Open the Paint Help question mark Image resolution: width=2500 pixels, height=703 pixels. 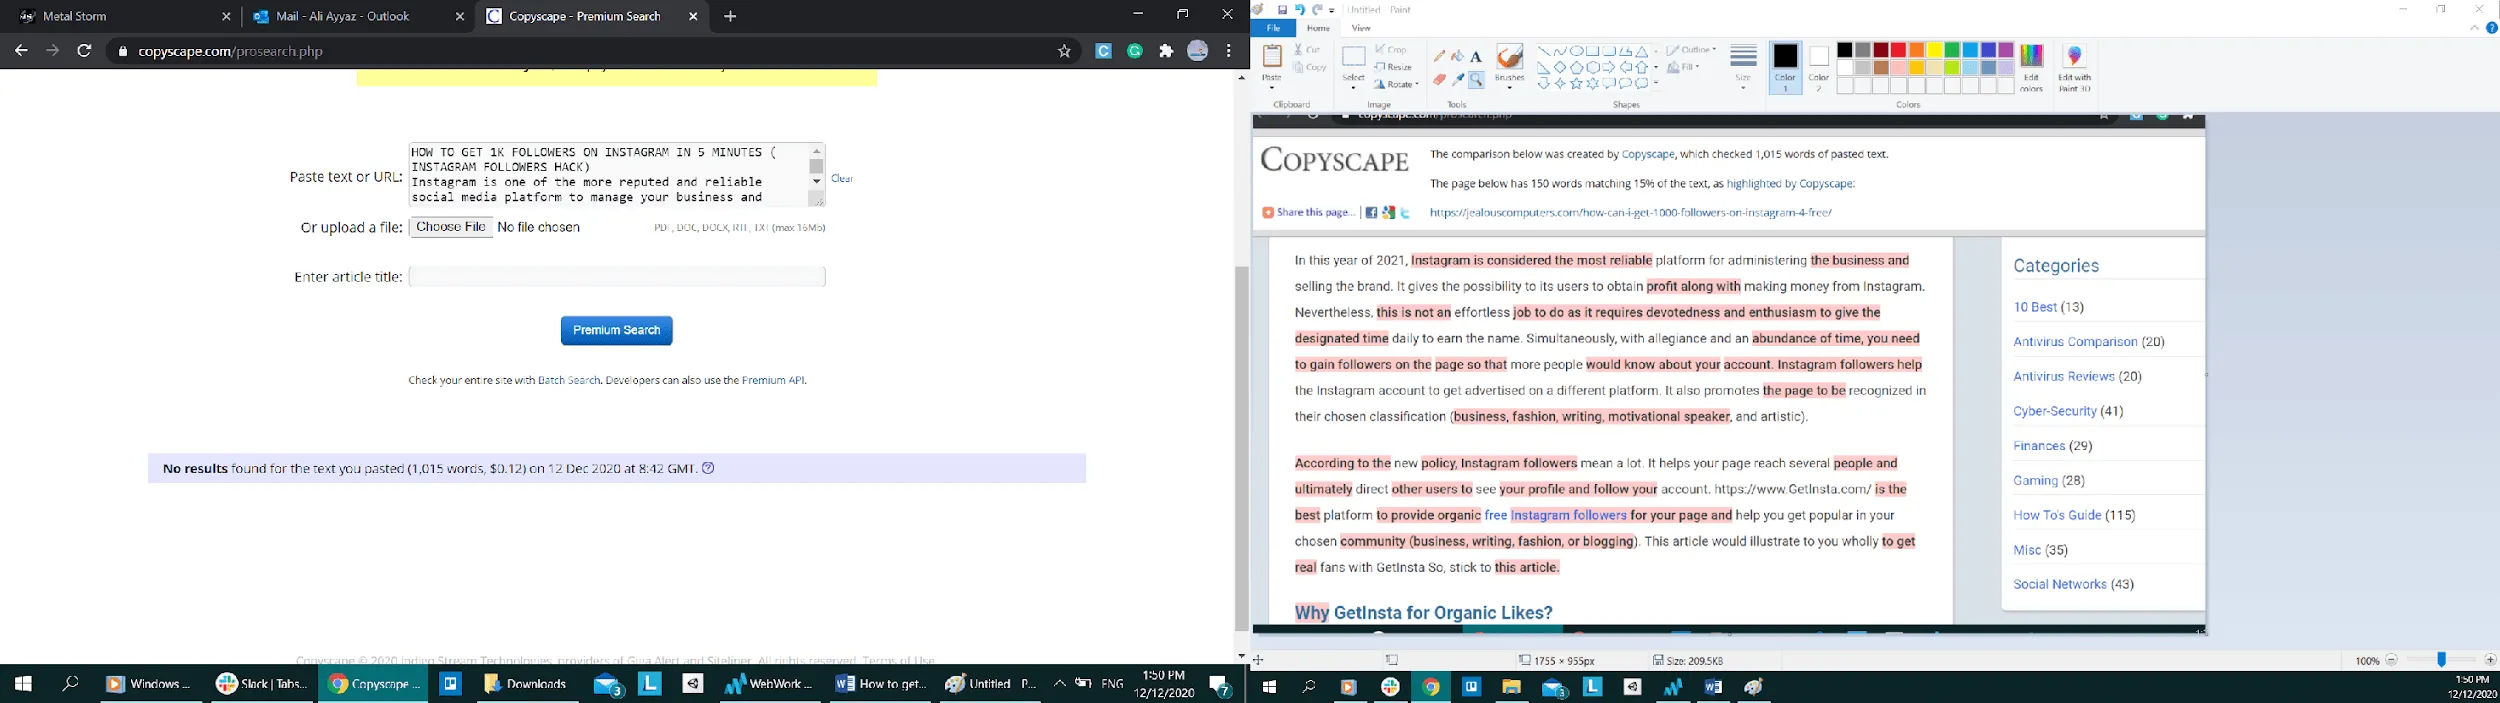[2491, 28]
